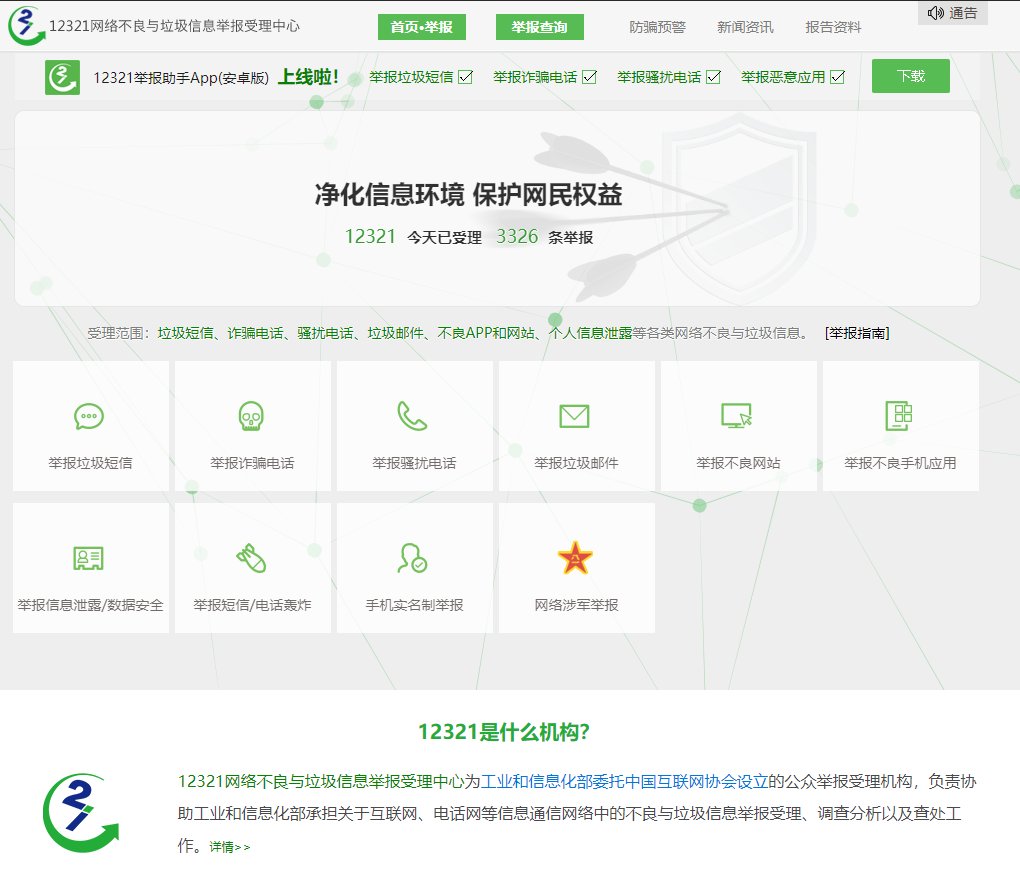Click the green 下载 button
The image size is (1020, 872).
[x=911, y=75]
